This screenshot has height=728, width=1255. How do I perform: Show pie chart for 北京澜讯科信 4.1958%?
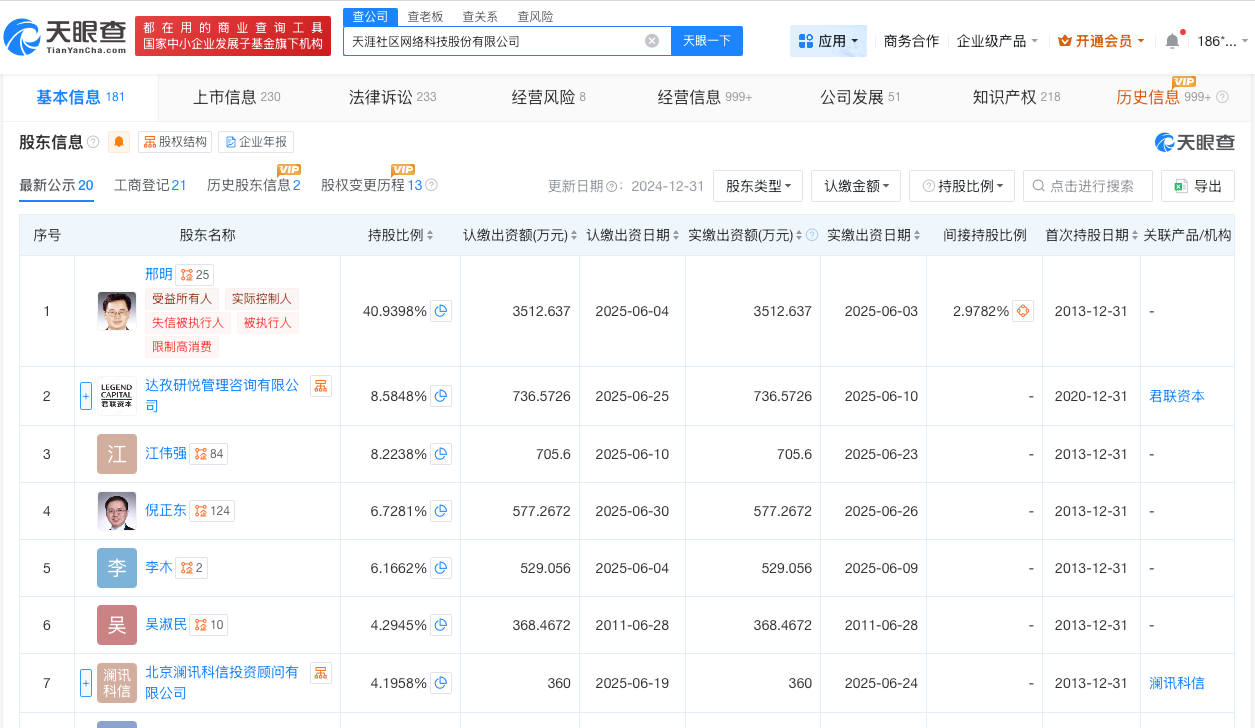(441, 683)
